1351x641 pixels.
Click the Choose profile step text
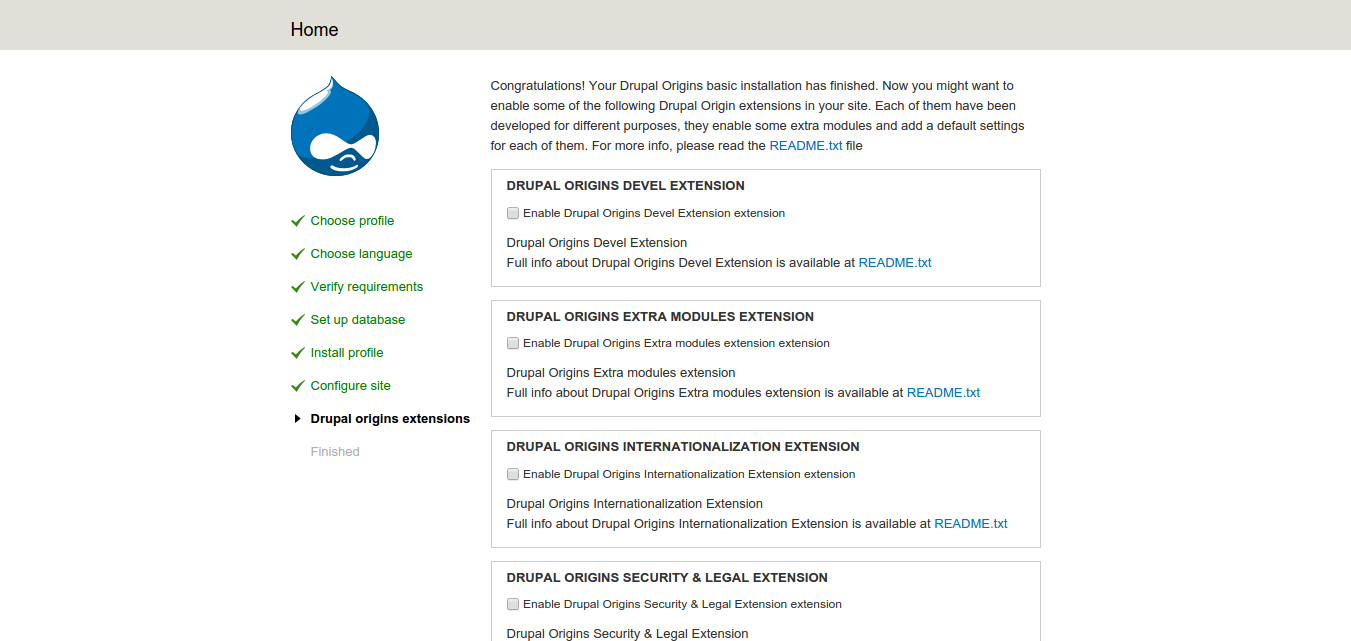click(352, 220)
